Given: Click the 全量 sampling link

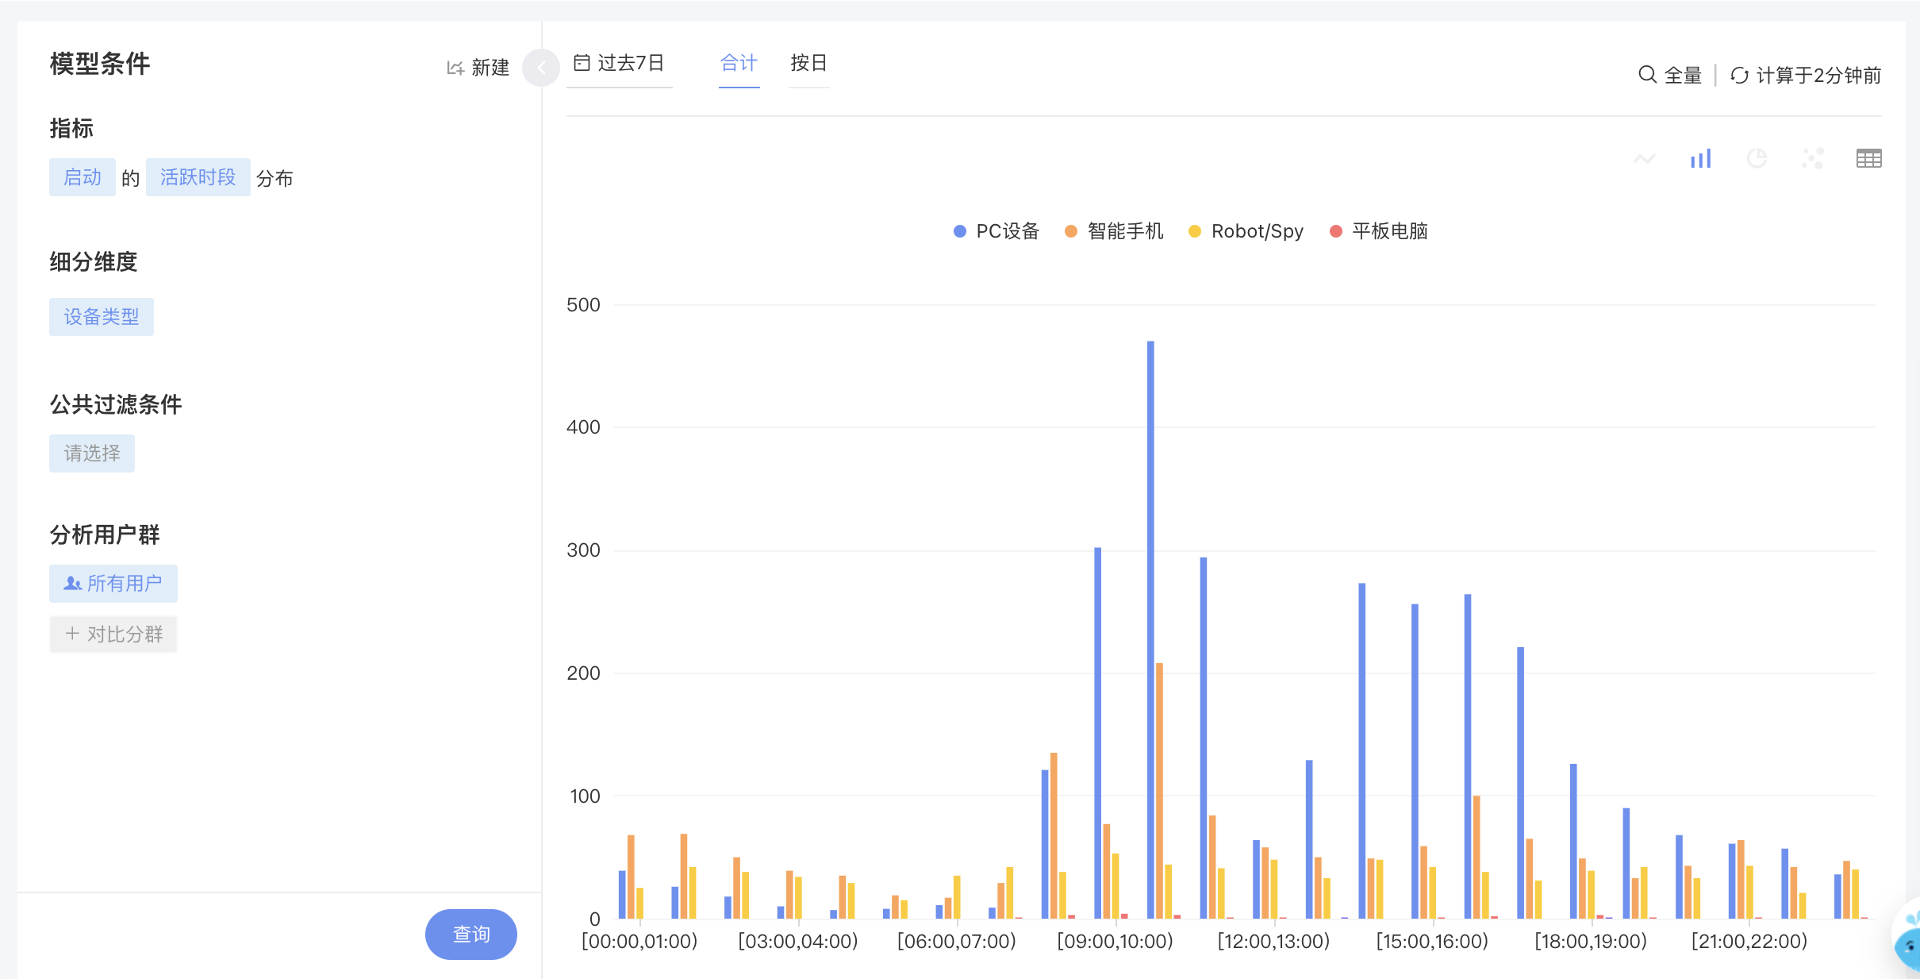Looking at the screenshot, I should [x=1670, y=75].
